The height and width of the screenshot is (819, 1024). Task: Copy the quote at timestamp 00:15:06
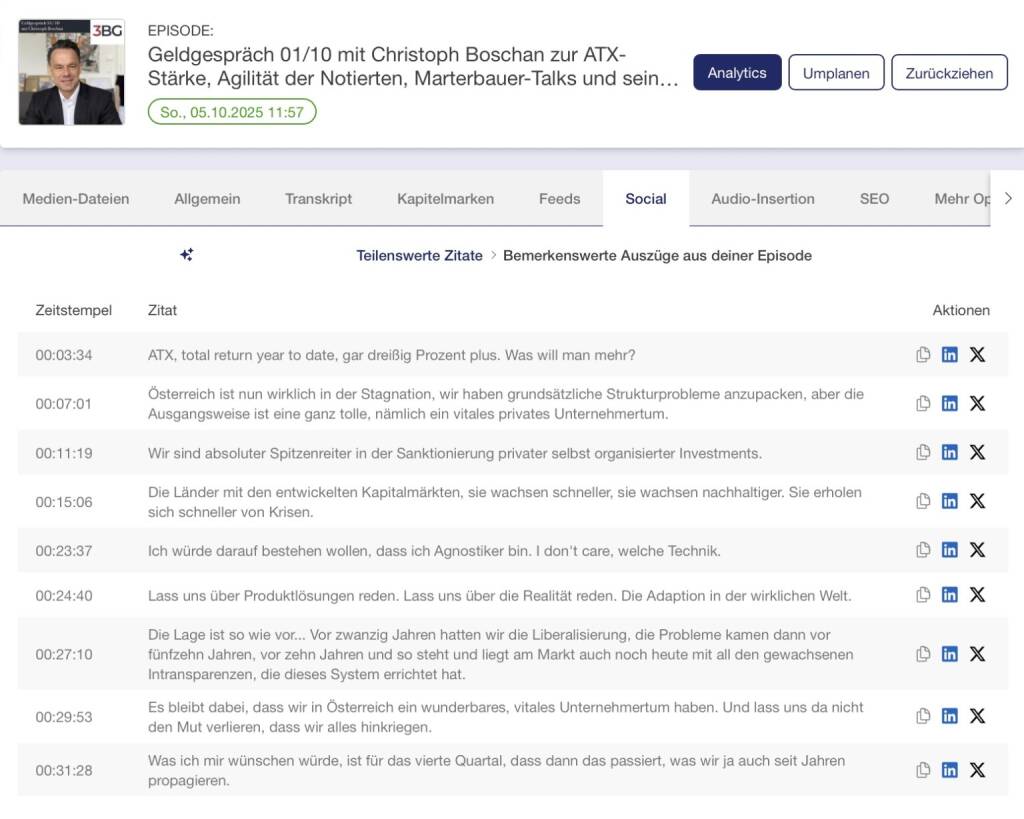pyautogui.click(x=923, y=501)
